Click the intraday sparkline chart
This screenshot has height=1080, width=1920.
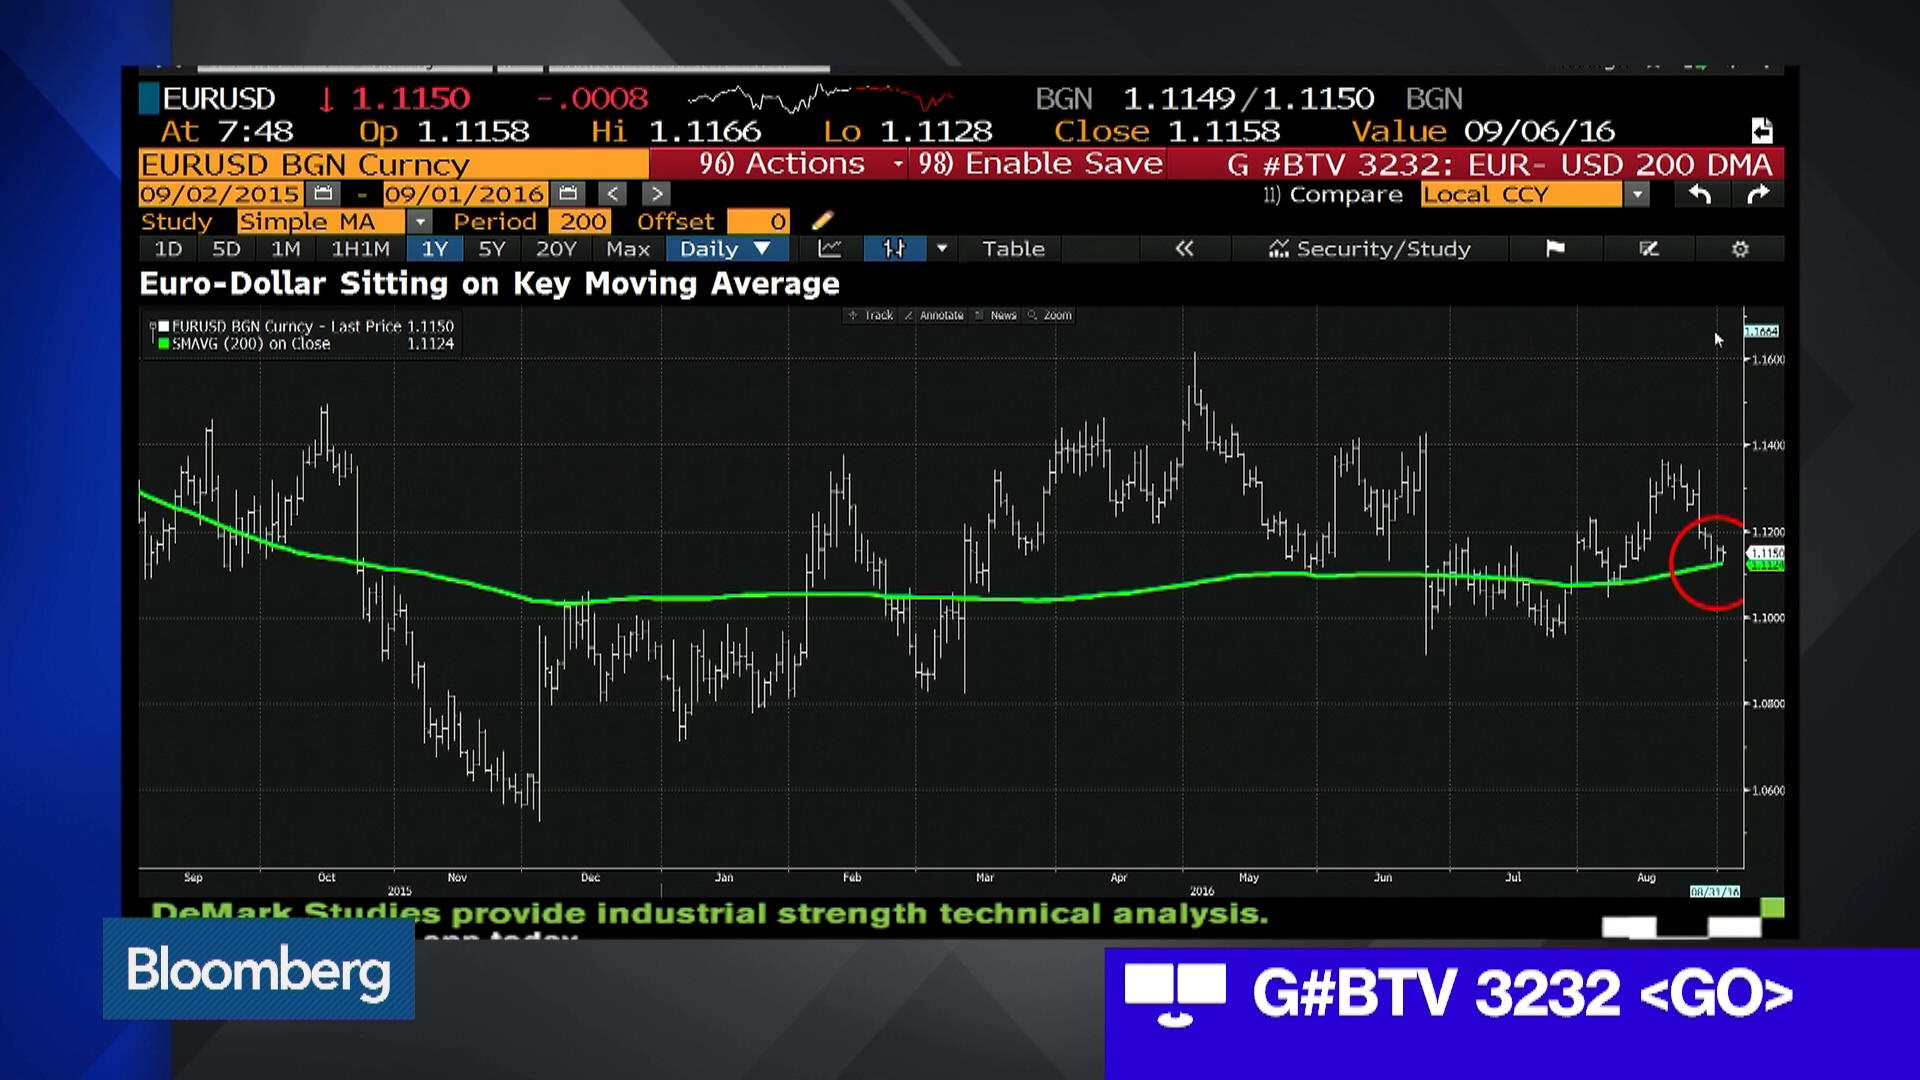[820, 99]
